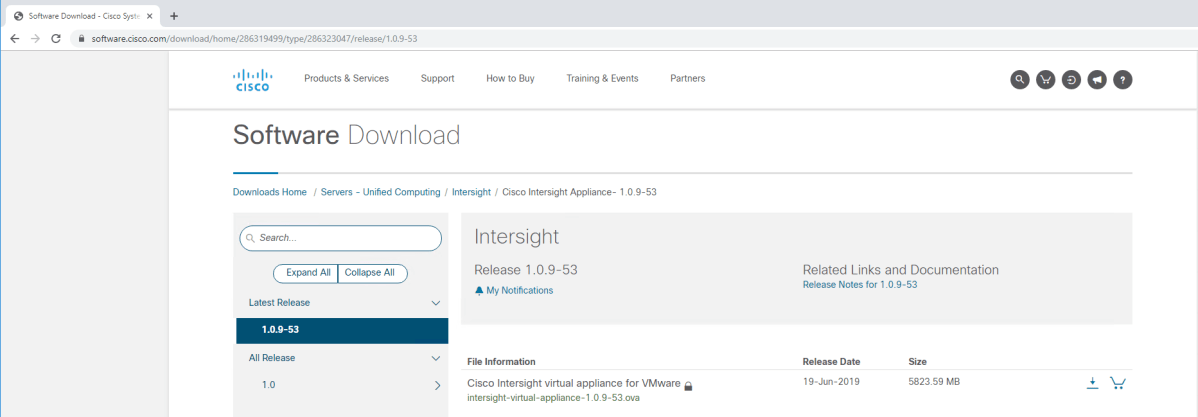Click the question mark help icon
The width and height of the screenshot is (1198, 417).
click(x=1122, y=80)
